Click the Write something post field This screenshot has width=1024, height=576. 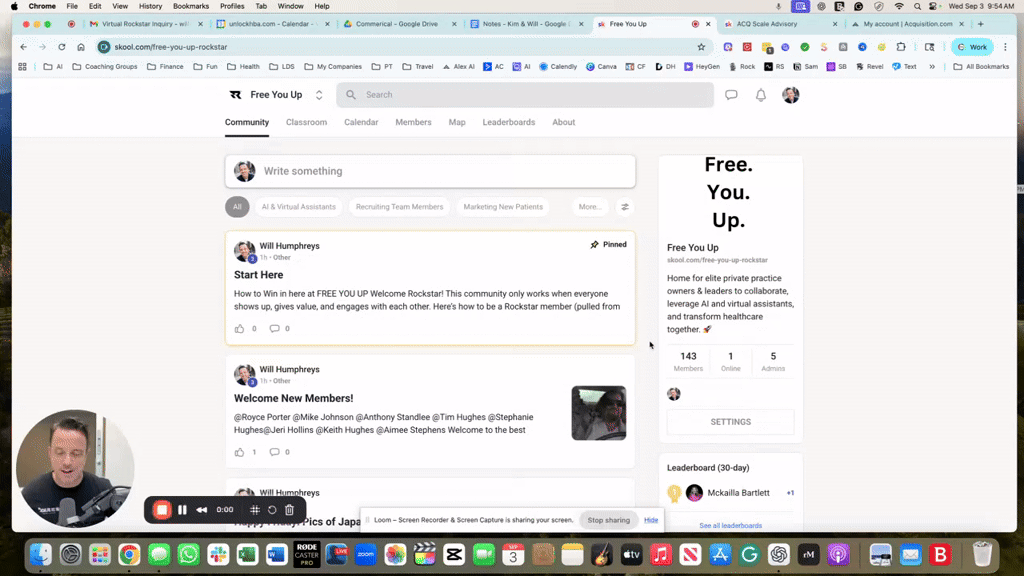point(430,171)
